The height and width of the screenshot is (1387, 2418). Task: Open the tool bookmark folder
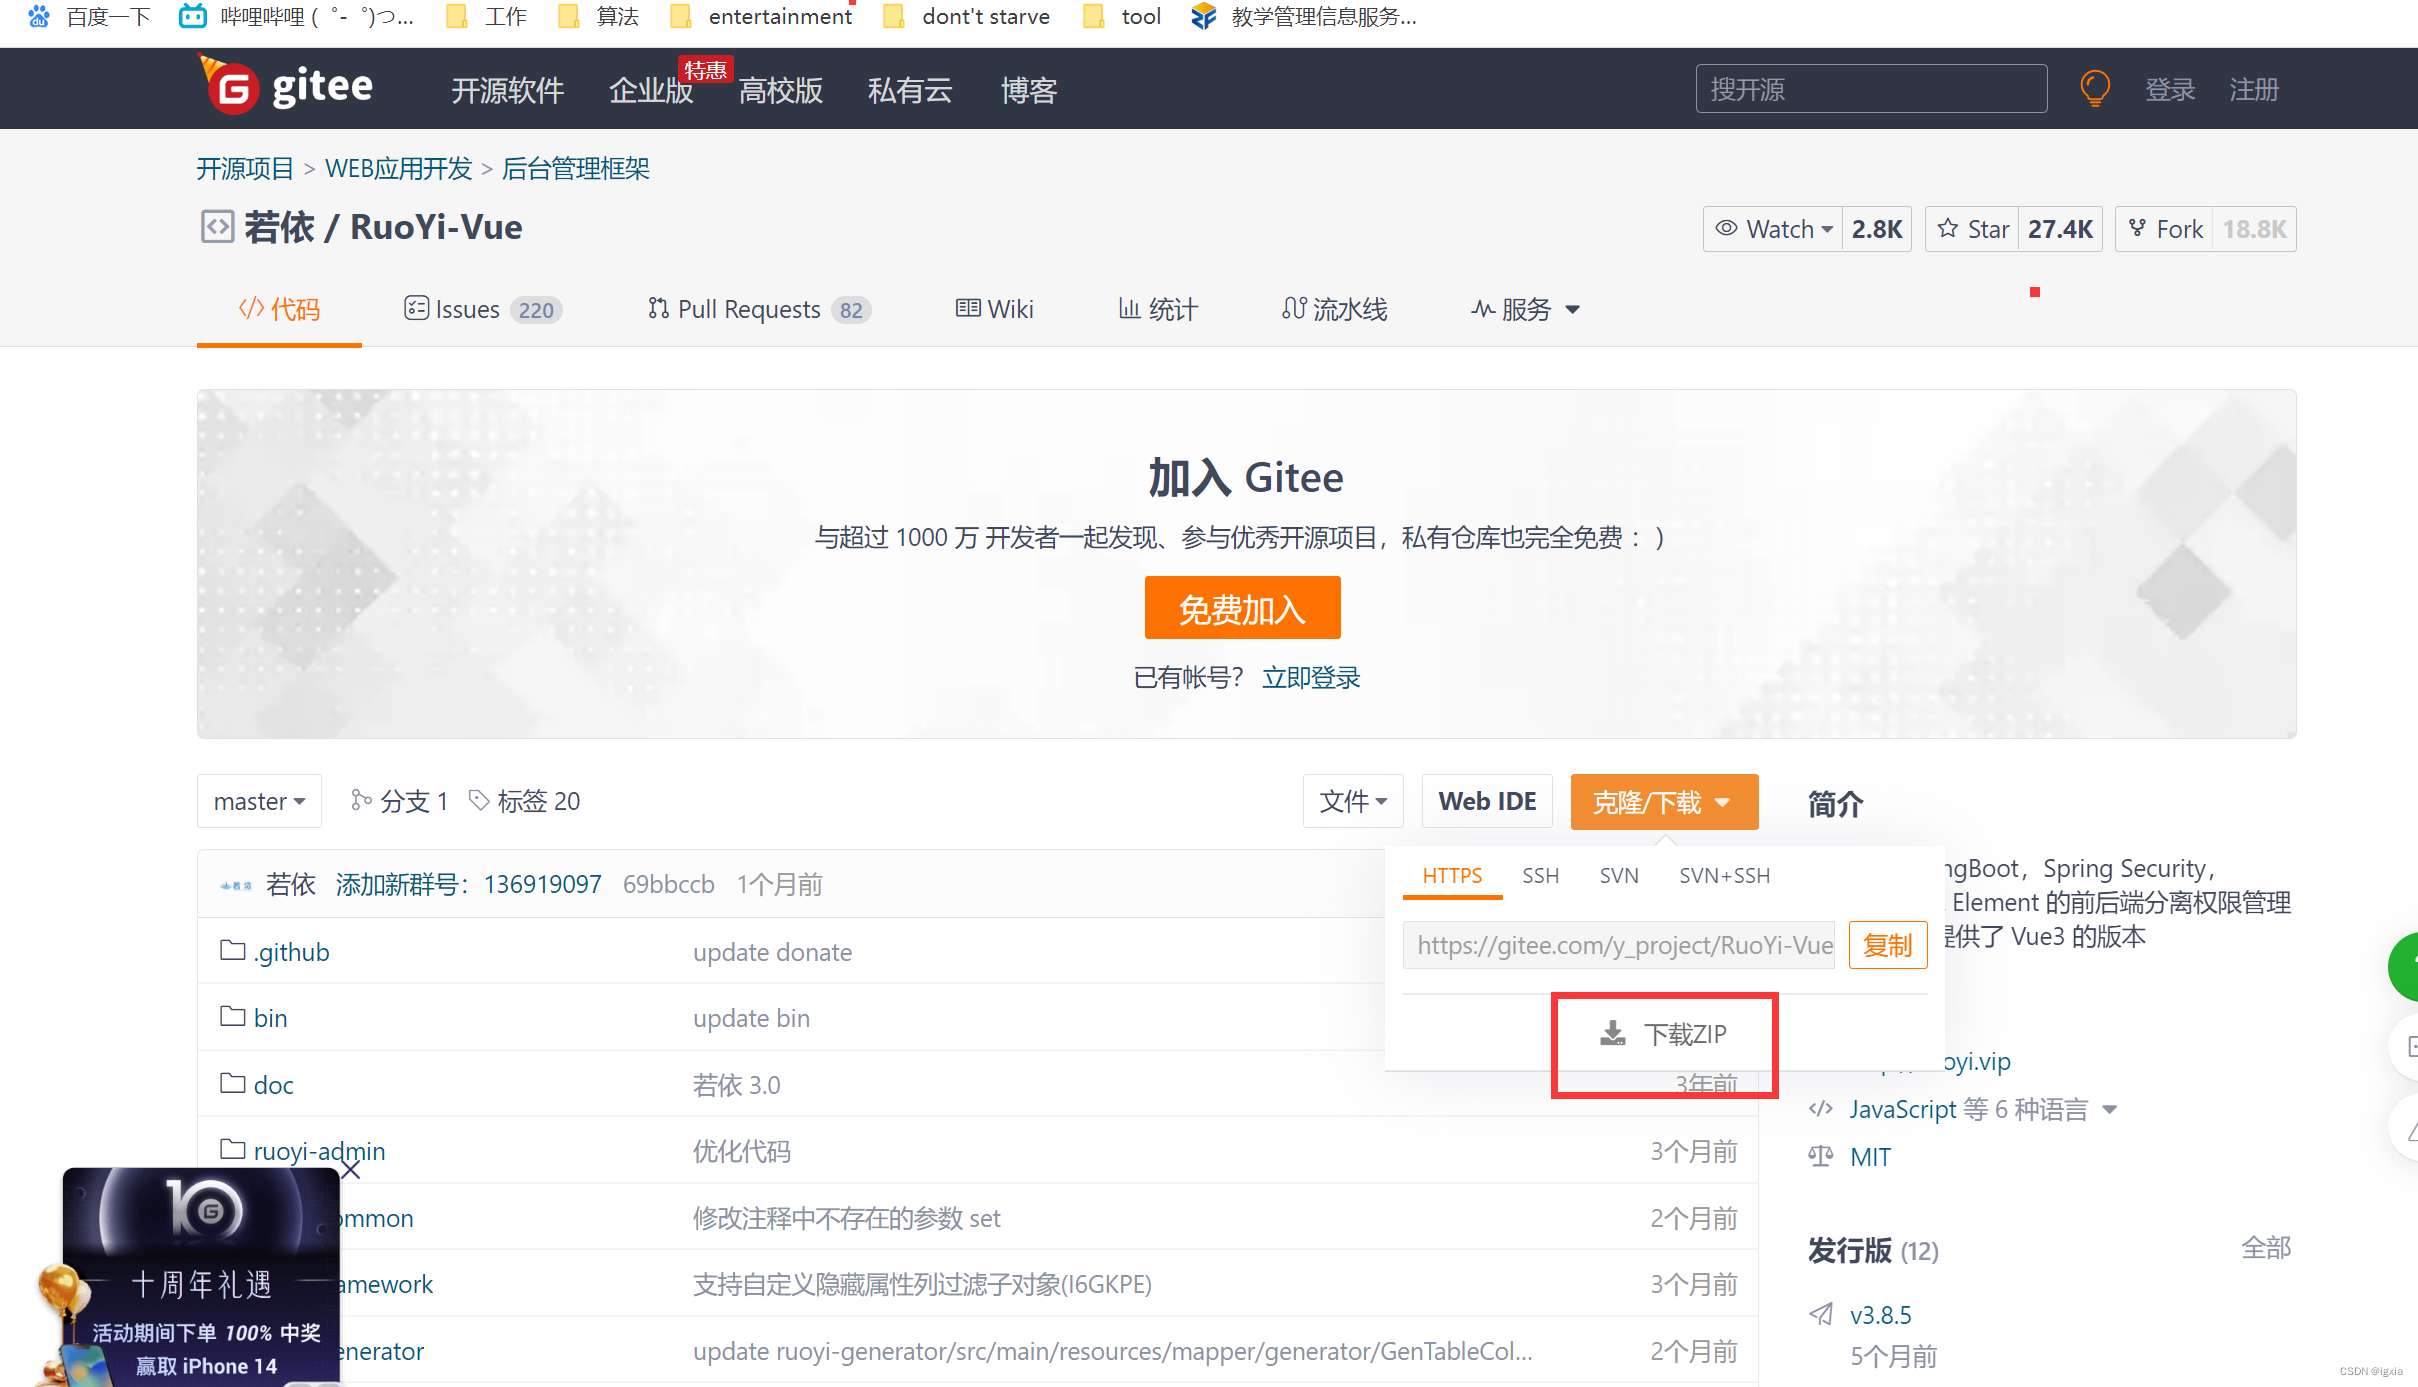click(x=1122, y=16)
